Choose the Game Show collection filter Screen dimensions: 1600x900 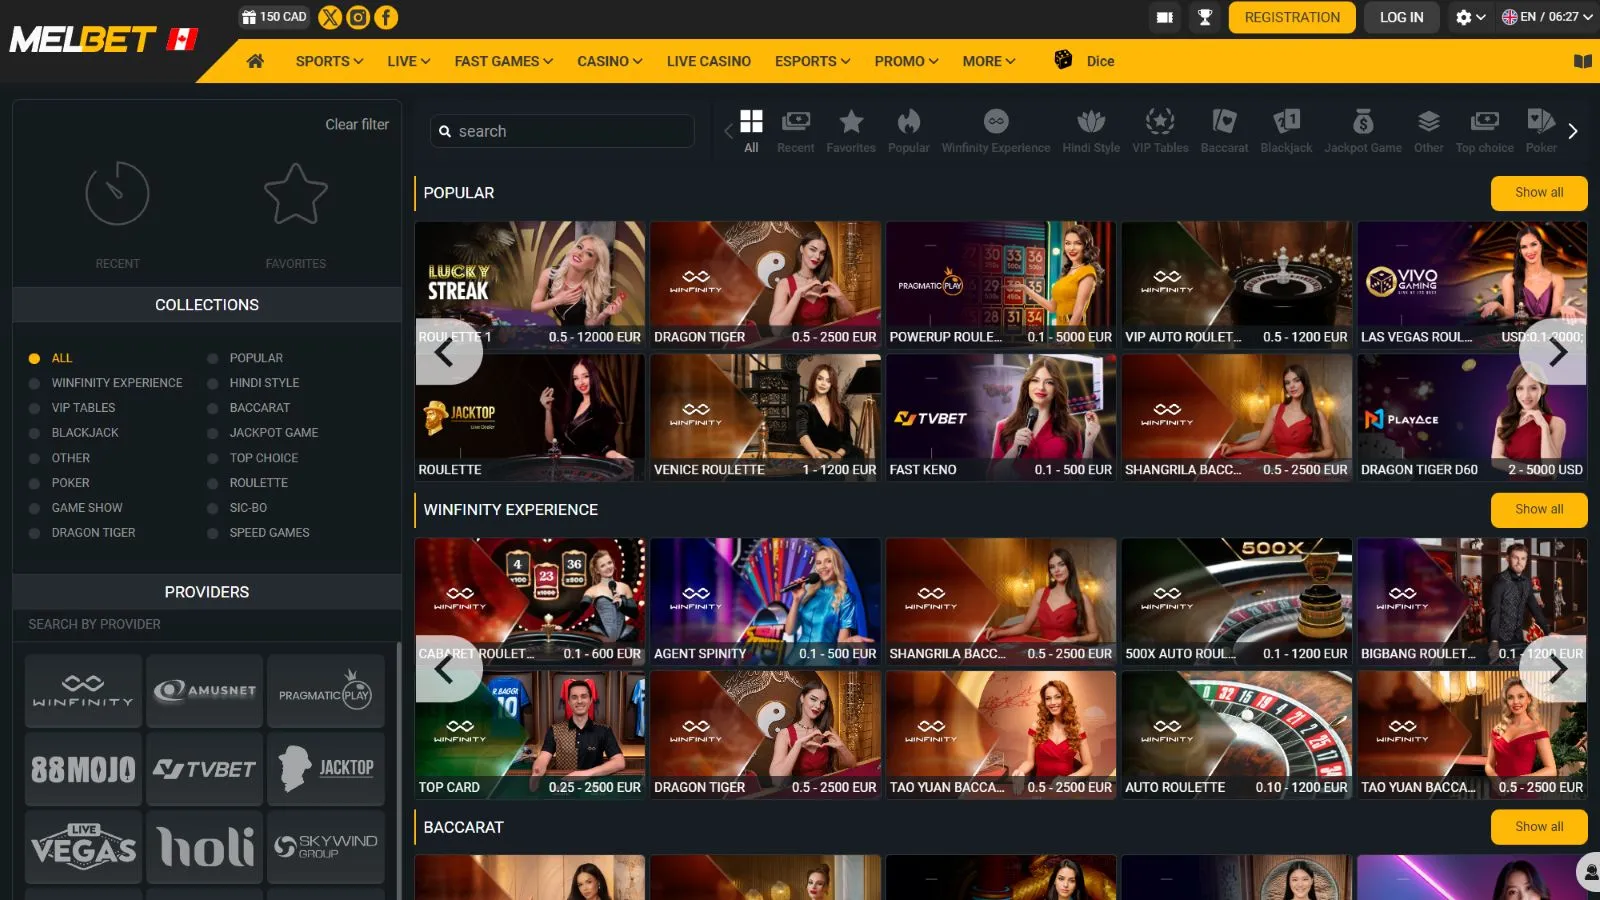(35, 508)
